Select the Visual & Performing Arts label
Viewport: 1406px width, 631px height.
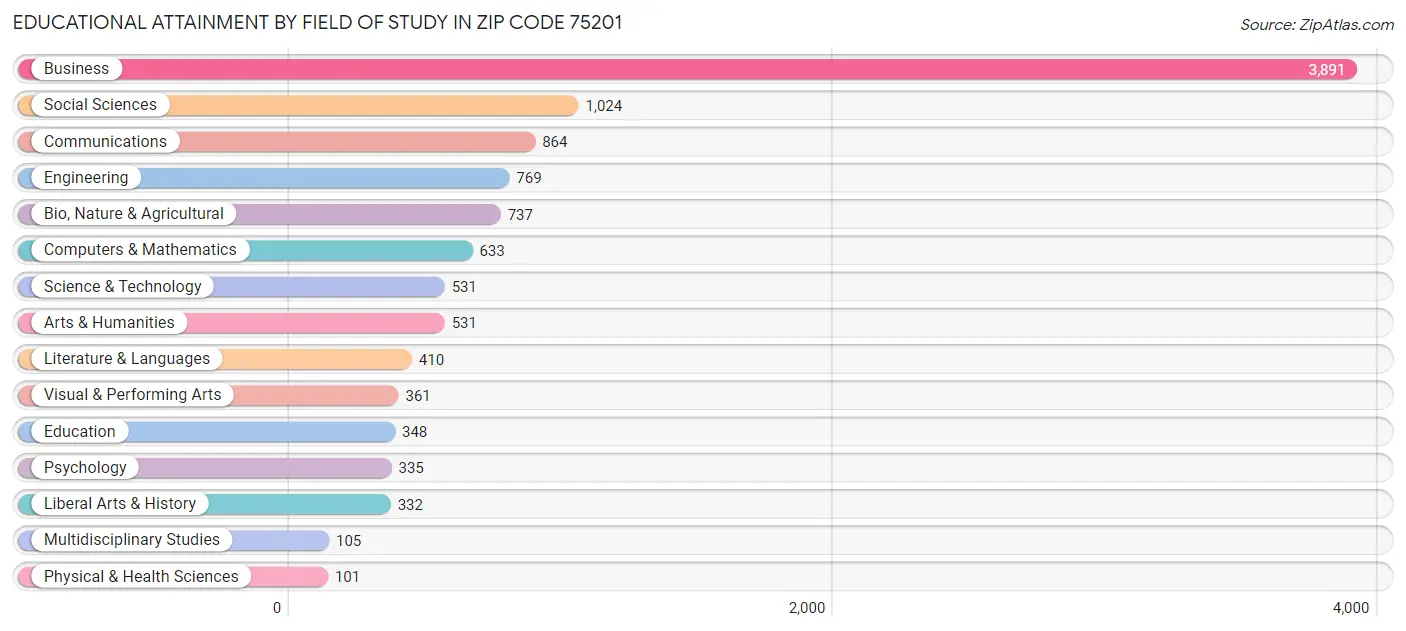pos(132,394)
